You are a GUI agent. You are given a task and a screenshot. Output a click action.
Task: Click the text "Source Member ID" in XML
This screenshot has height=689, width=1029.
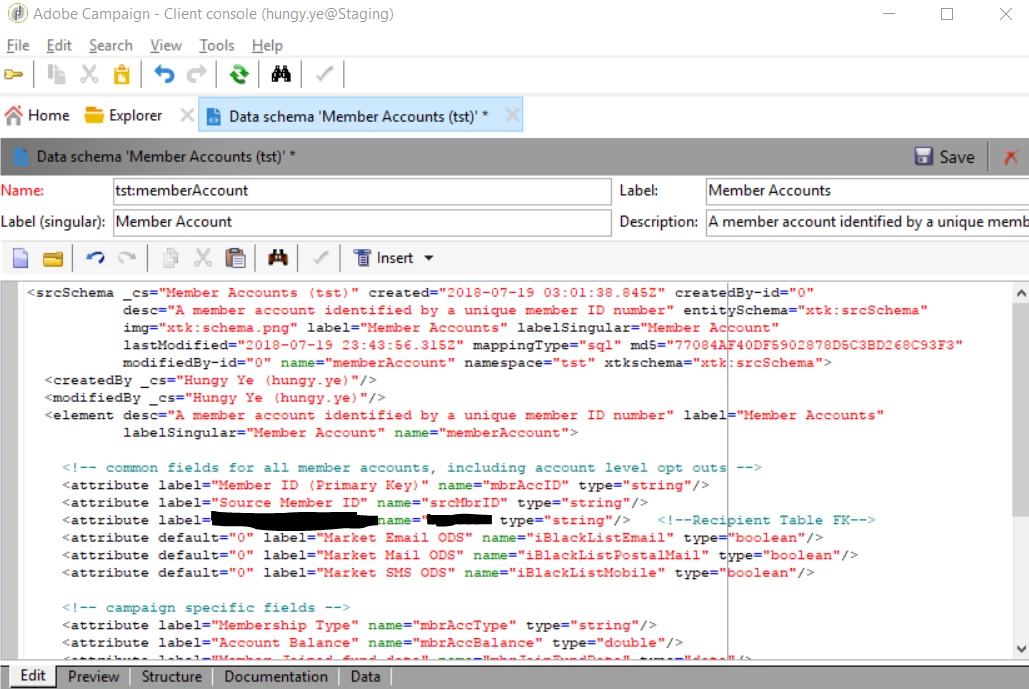pyautogui.click(x=289, y=503)
